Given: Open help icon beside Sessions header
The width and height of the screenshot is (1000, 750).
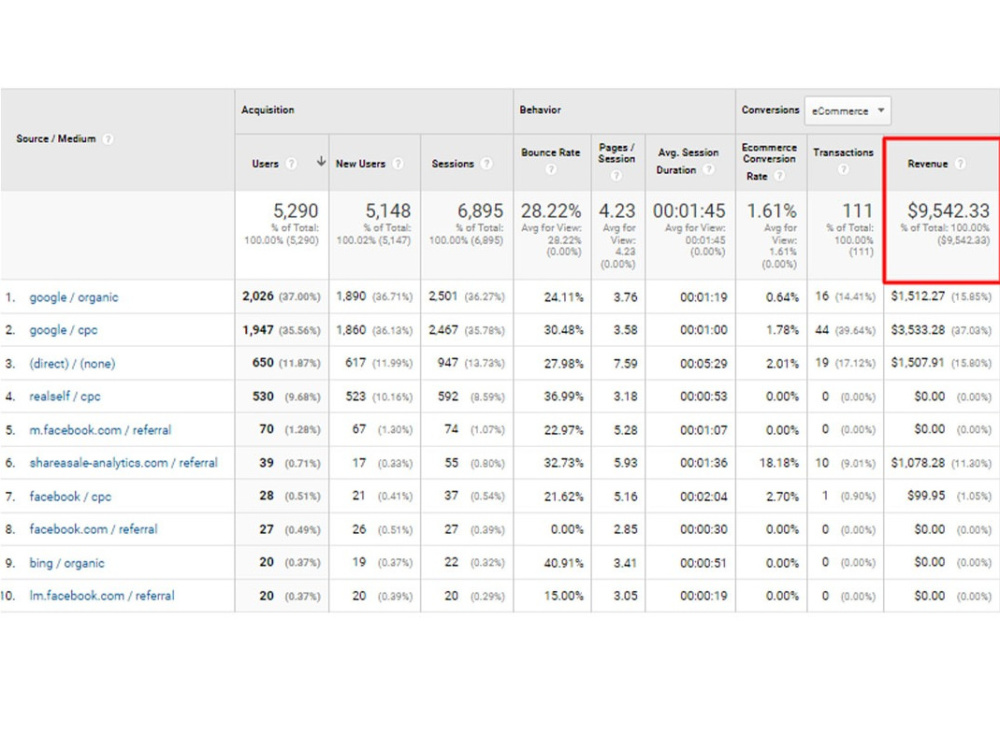Looking at the screenshot, I should [x=487, y=164].
